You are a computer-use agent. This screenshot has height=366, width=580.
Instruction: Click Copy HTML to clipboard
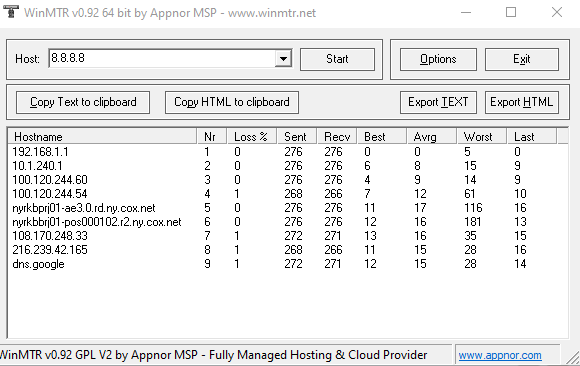point(232,102)
